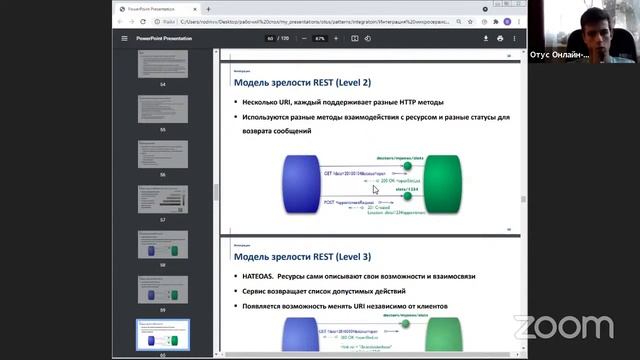
Task: Click bullet 'Несколько URI, каждый поддерживает разные HTTP методы'
Action: (343, 102)
